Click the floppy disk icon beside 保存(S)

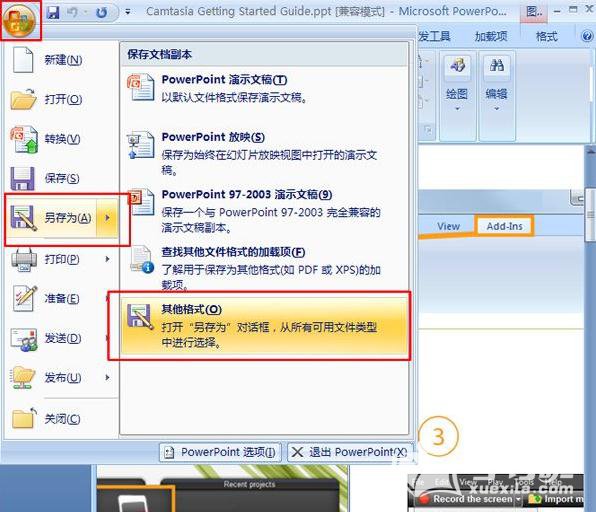[x=22, y=179]
